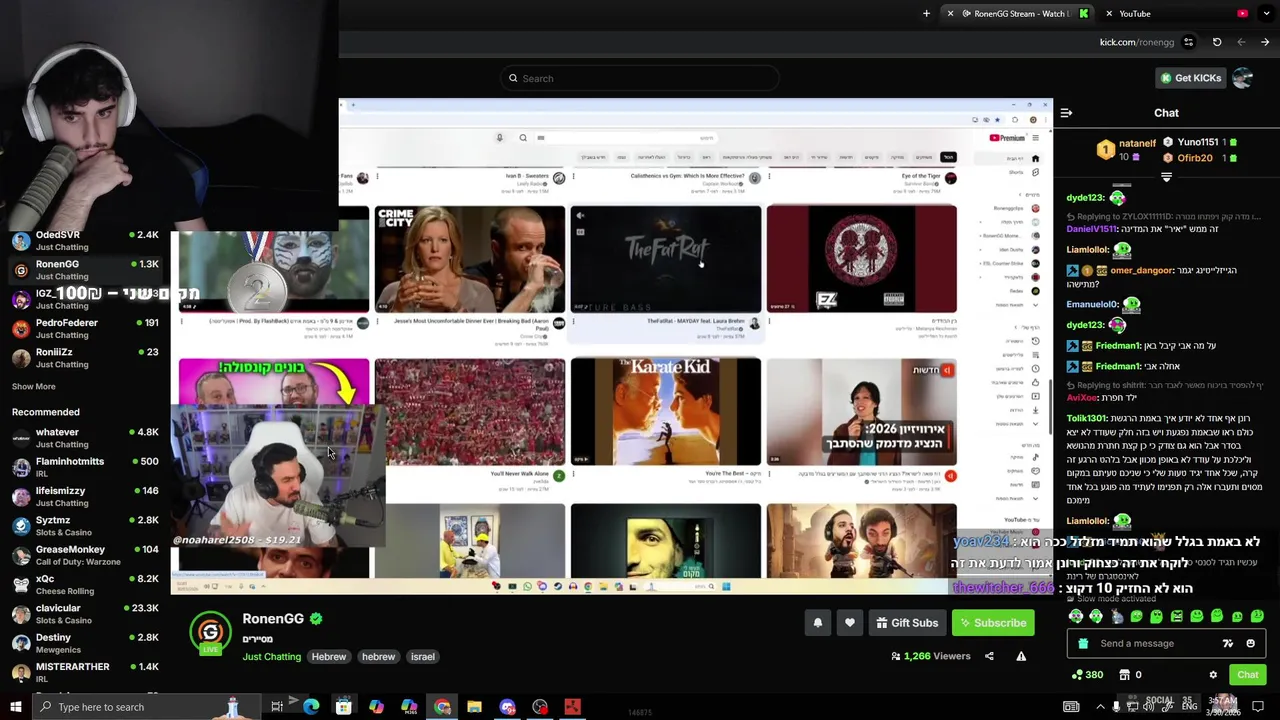Open PedroFederer channel in sidebar

click(85, 328)
